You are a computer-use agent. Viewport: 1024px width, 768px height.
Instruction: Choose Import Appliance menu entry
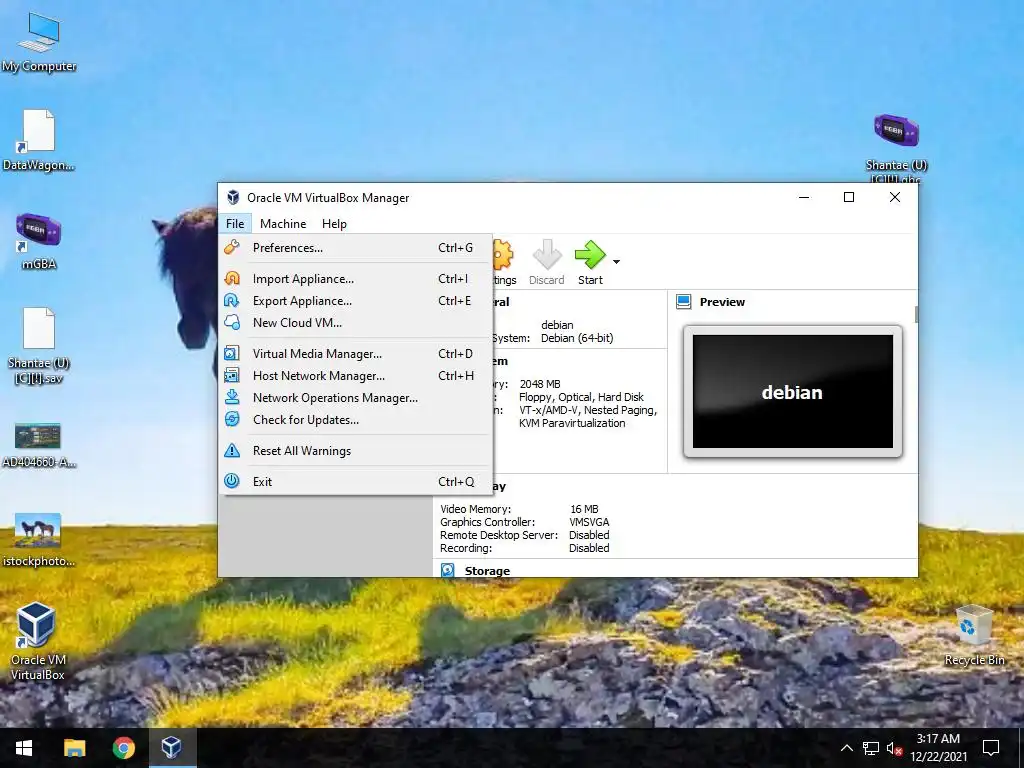(355, 279)
